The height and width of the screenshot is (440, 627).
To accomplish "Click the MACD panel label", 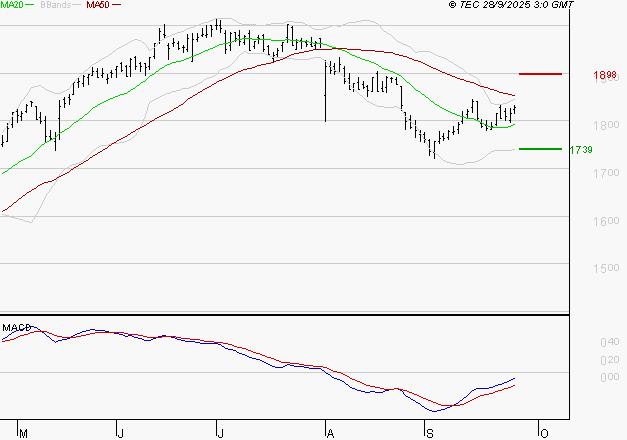I will pos(16,328).
